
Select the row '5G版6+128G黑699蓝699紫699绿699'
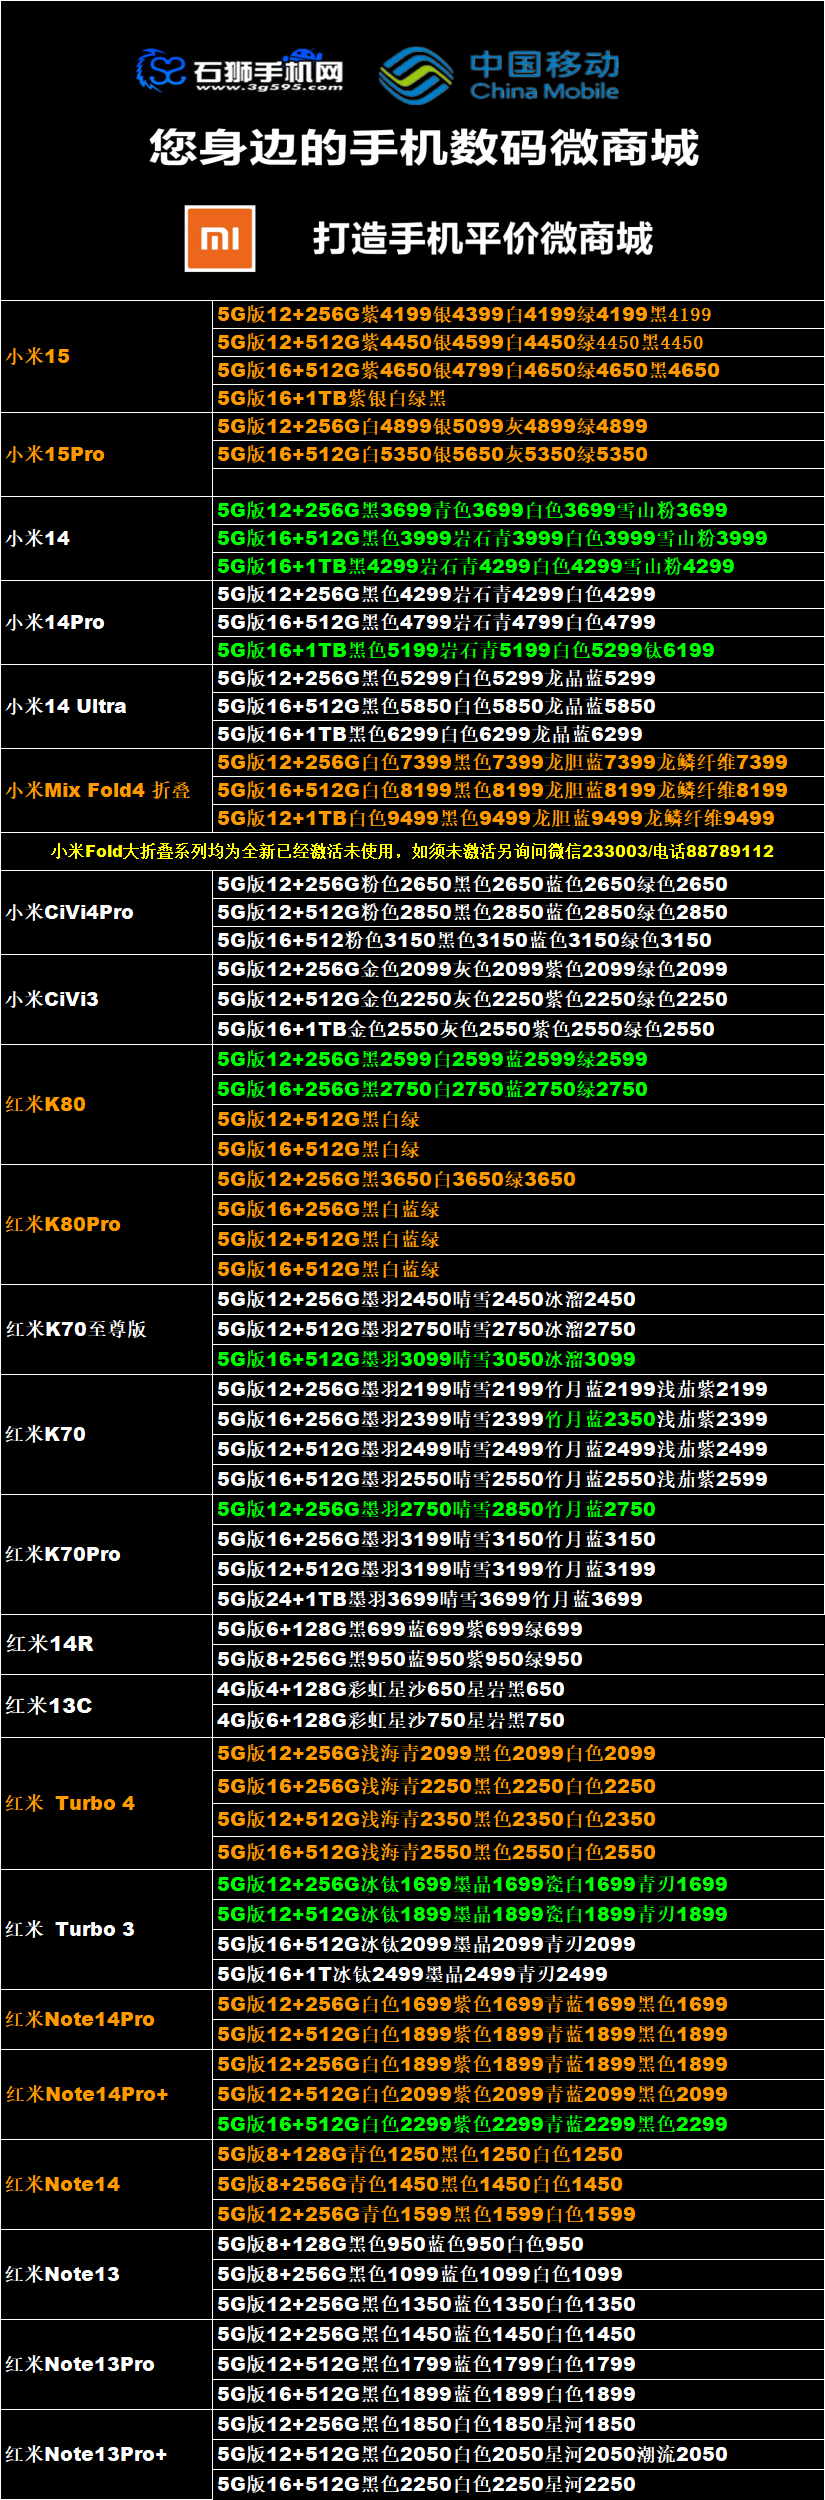[518, 1629]
